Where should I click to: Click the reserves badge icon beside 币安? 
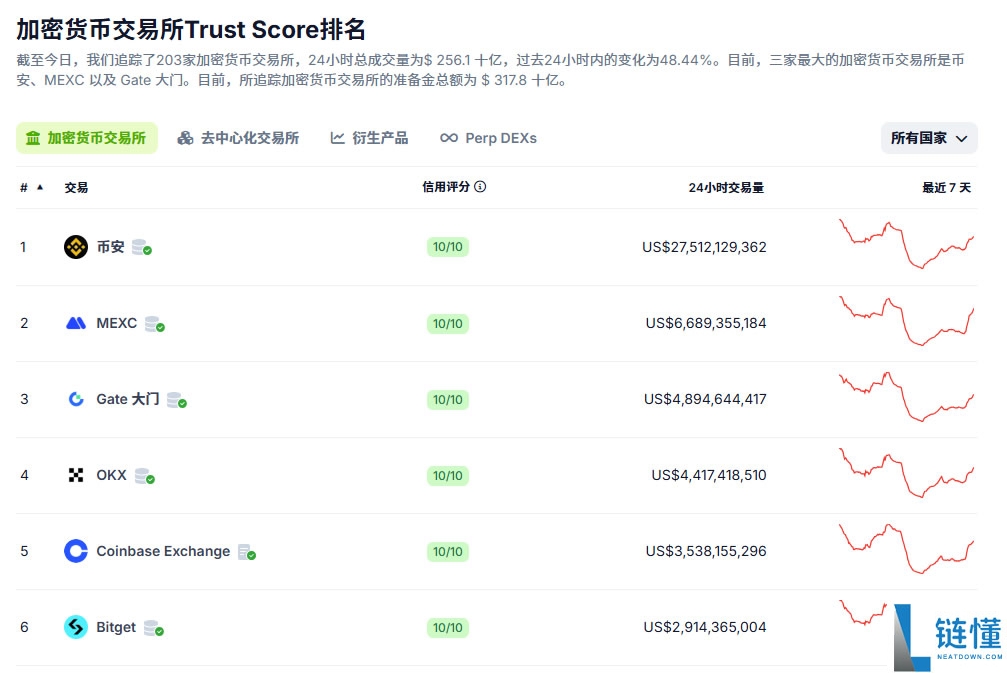pyautogui.click(x=141, y=247)
